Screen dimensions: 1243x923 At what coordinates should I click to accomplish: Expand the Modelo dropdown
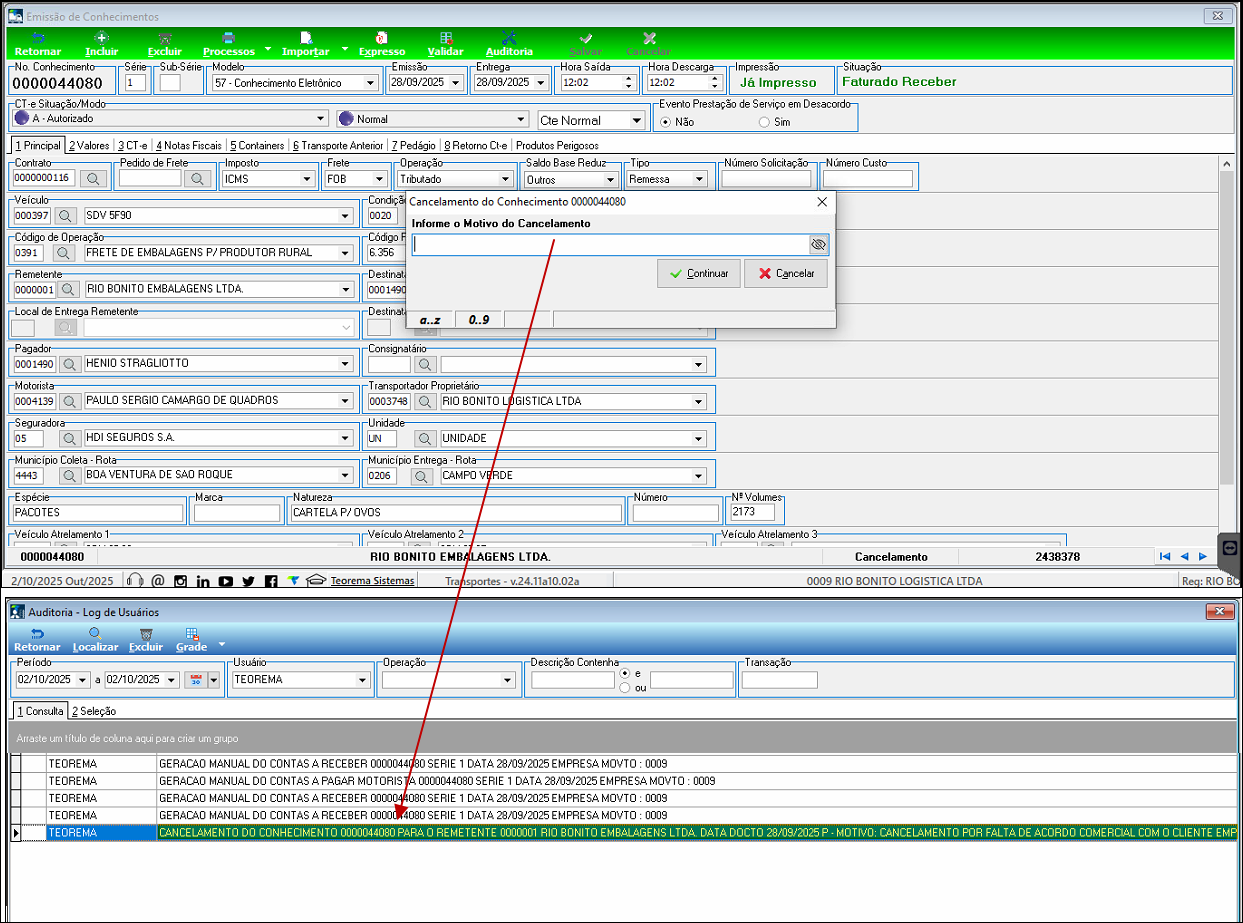point(370,83)
